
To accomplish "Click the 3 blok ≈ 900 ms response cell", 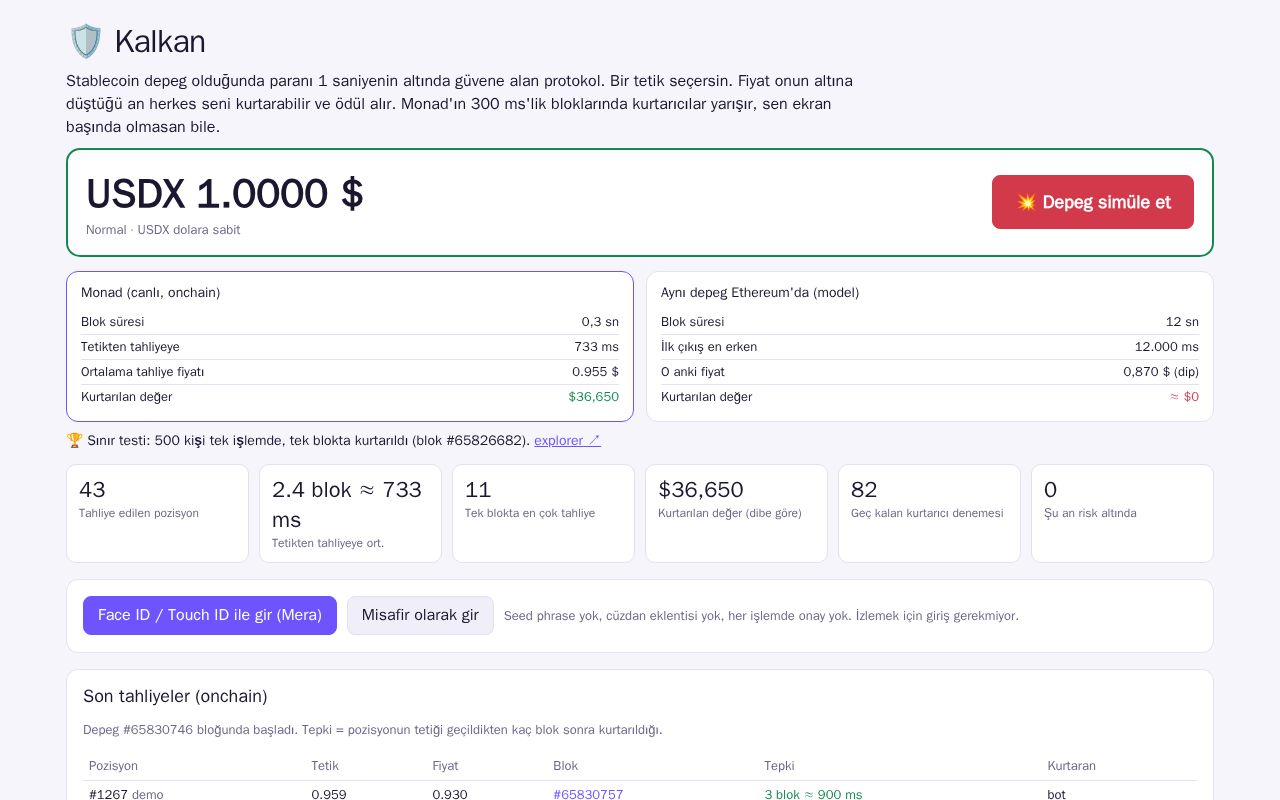I will coord(813,794).
